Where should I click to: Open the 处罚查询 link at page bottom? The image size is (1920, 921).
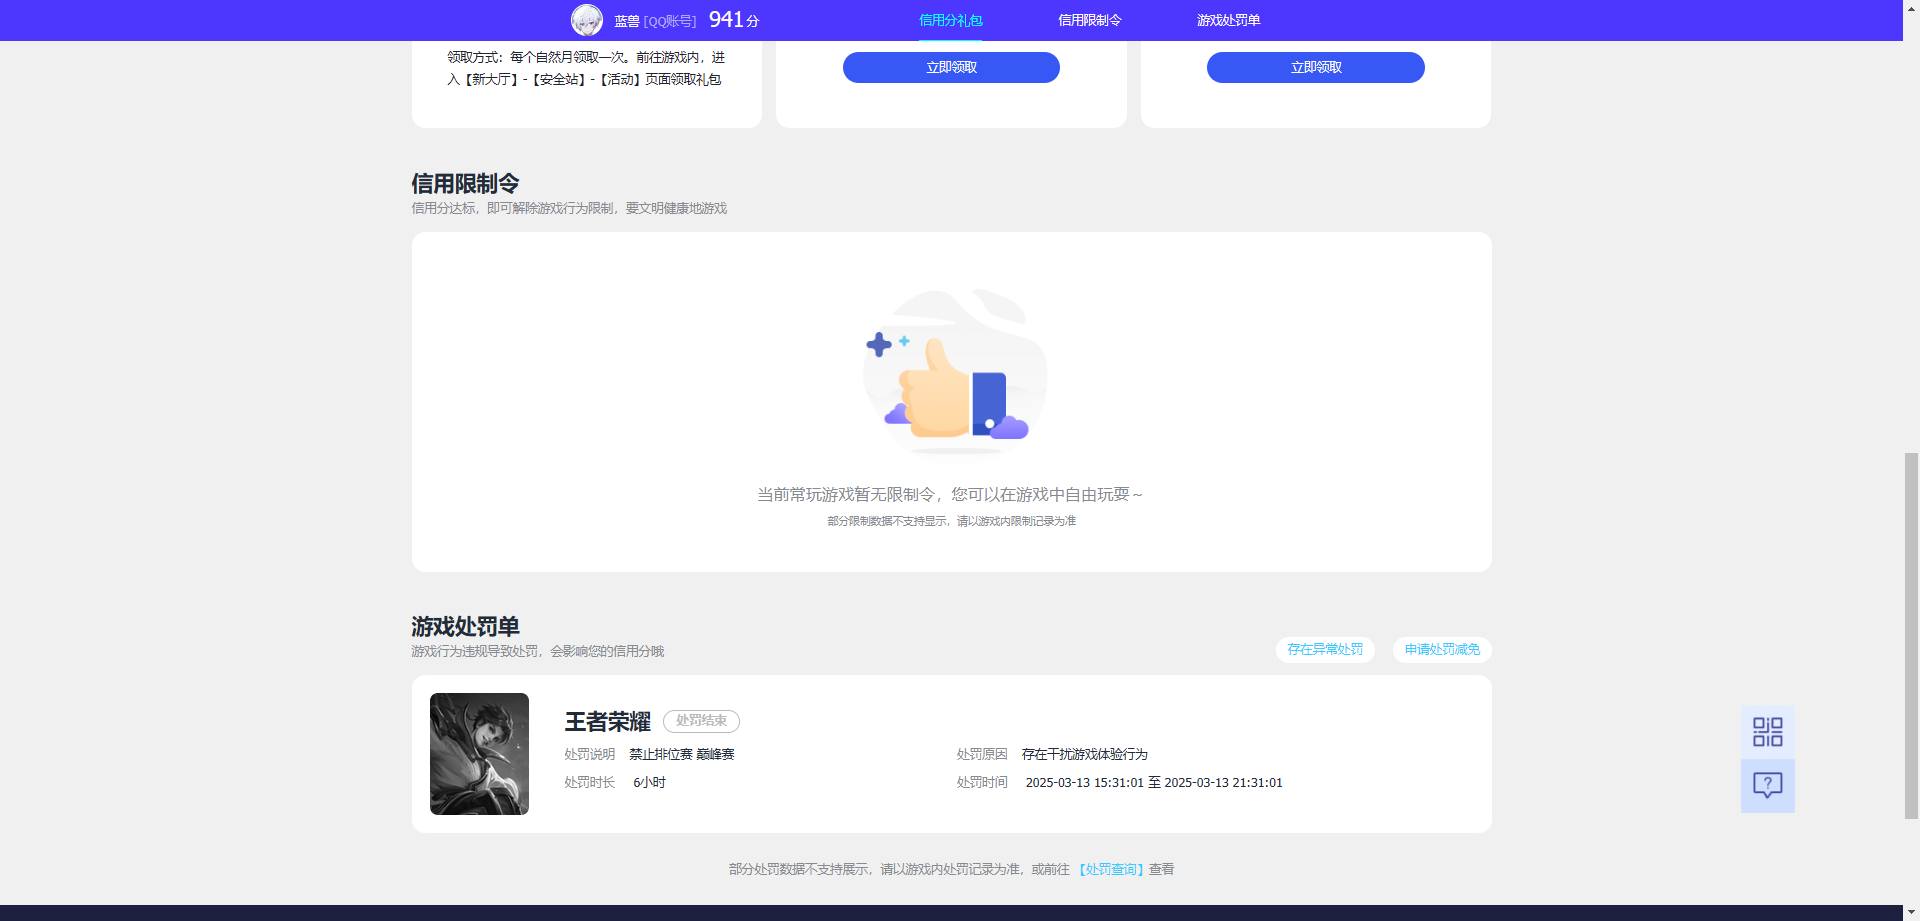[x=1112, y=869]
